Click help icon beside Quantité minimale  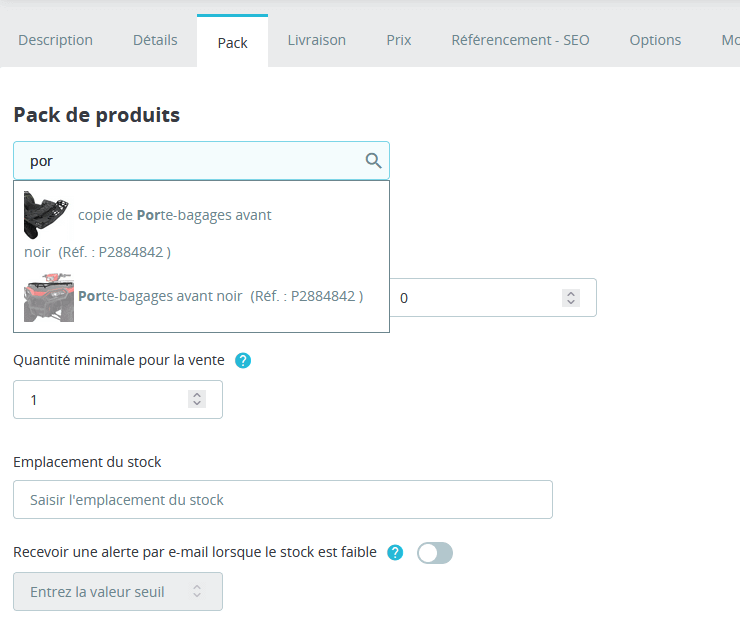coord(243,360)
